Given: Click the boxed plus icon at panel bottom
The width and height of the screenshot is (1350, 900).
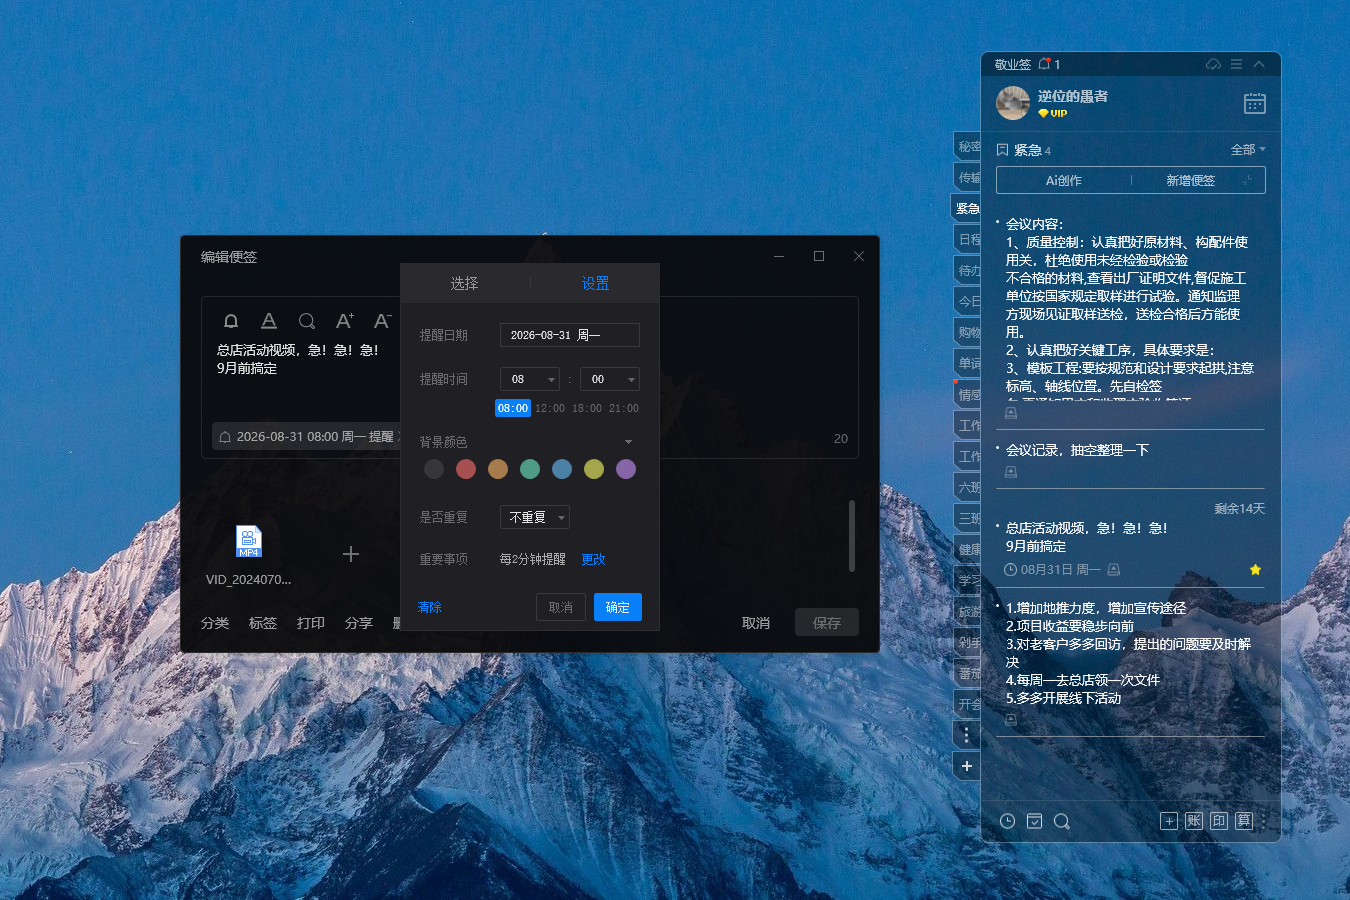Looking at the screenshot, I should point(1169,821).
